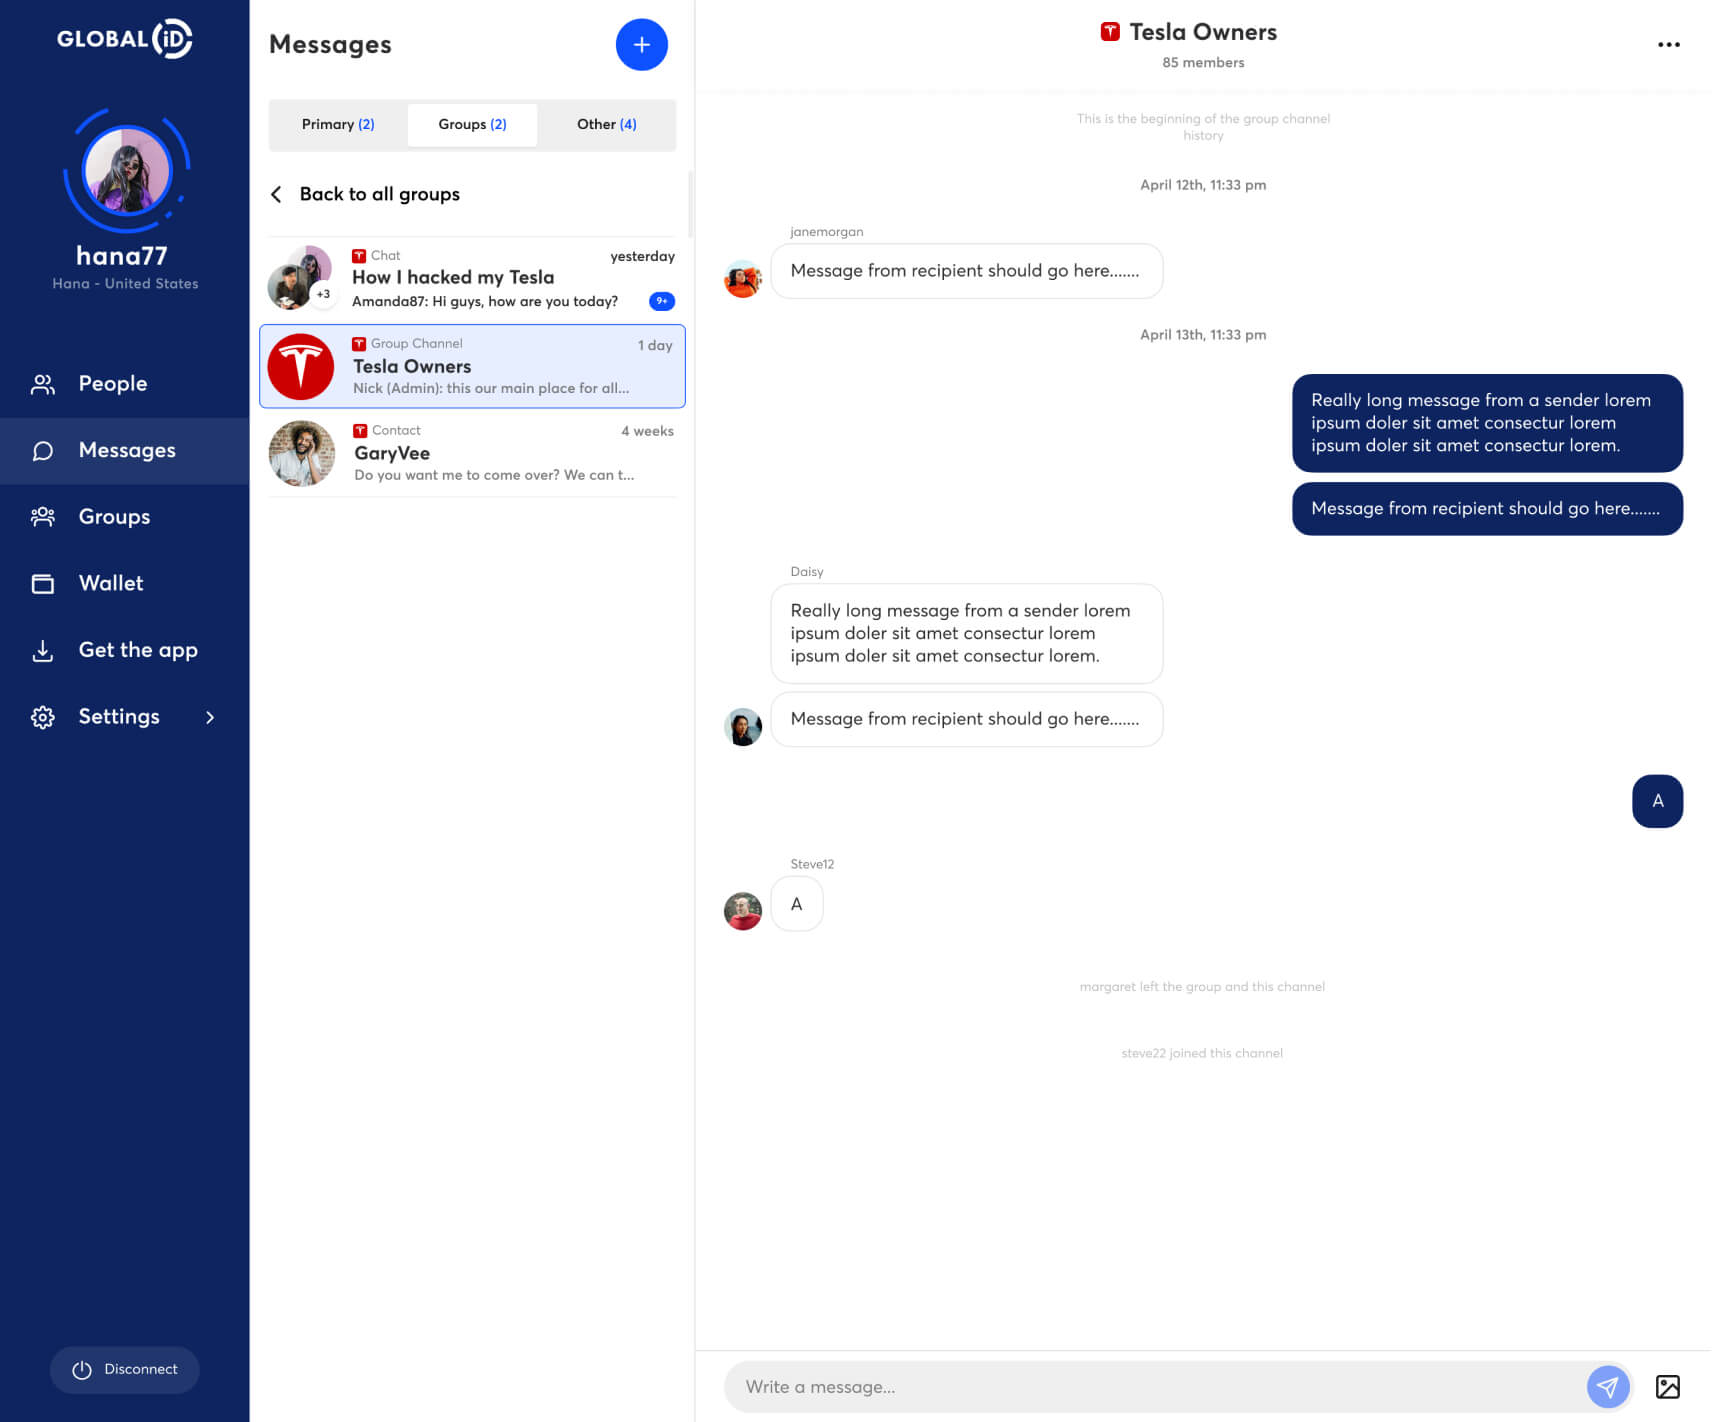The height and width of the screenshot is (1422, 1712).
Task: Click Daisy's long message bubble
Action: point(966,634)
